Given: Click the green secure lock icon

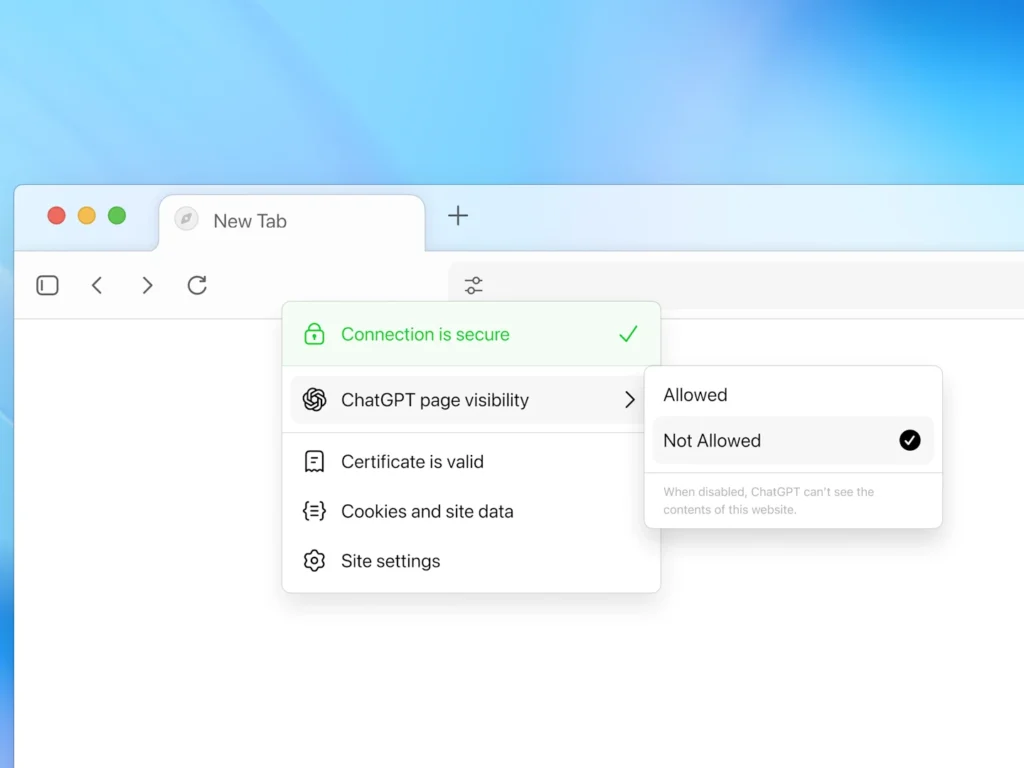Looking at the screenshot, I should pyautogui.click(x=314, y=333).
